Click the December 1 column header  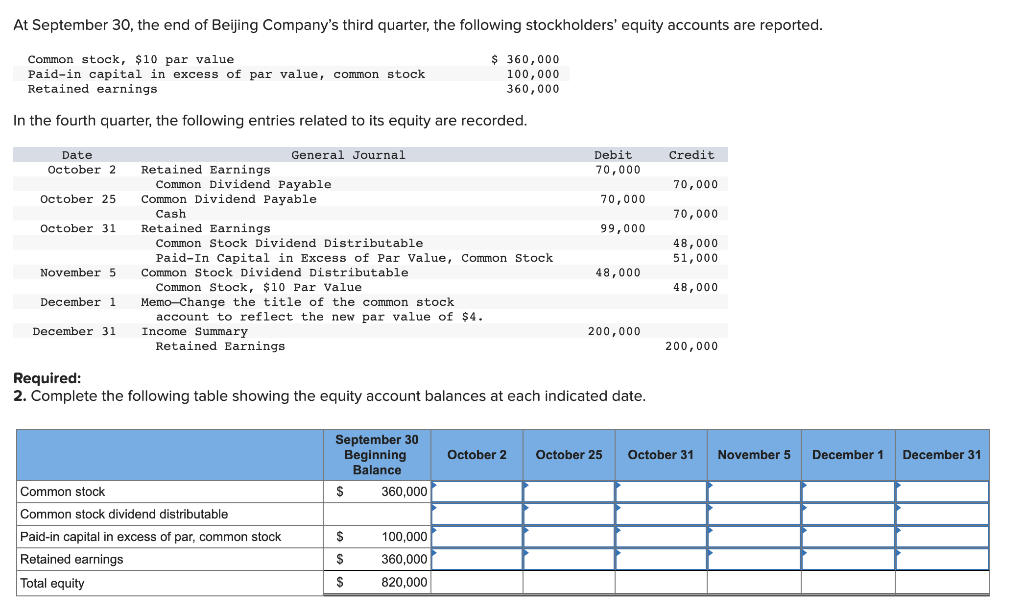(x=848, y=455)
